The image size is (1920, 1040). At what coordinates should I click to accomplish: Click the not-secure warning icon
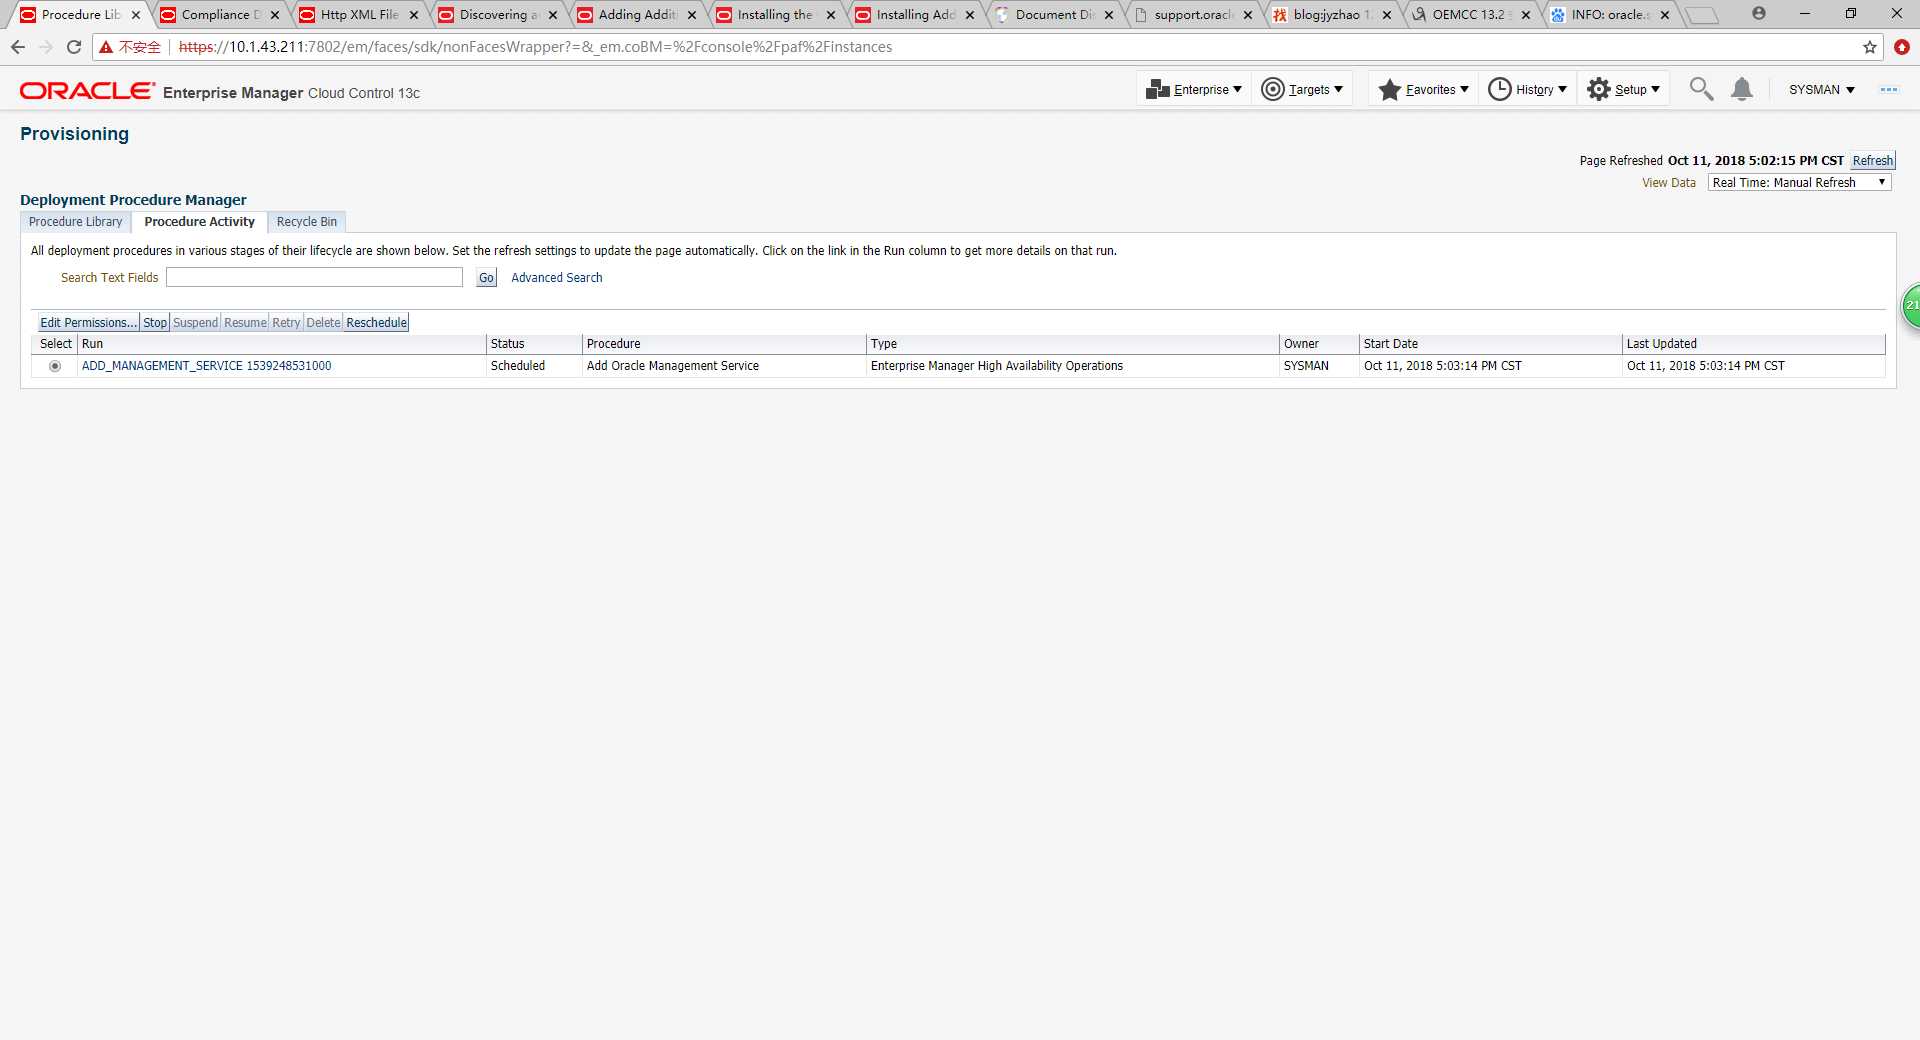click(x=106, y=47)
